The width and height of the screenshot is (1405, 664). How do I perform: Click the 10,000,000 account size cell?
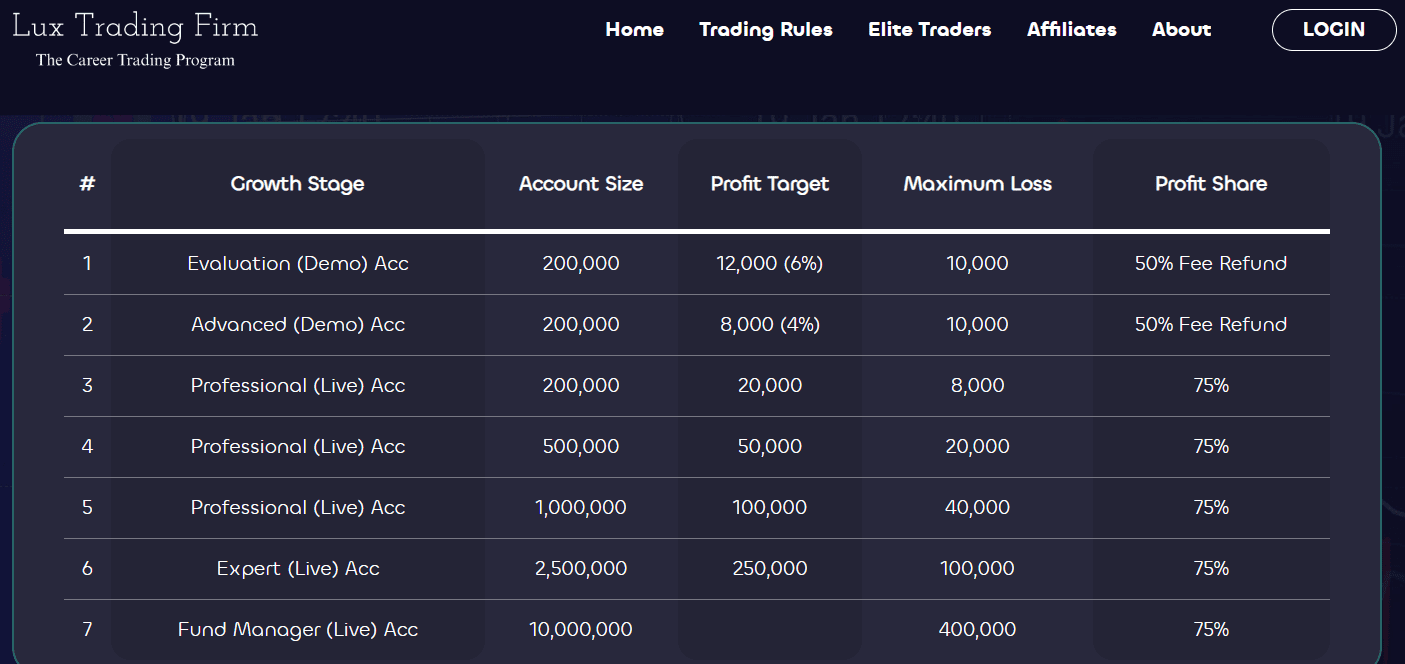pos(581,630)
